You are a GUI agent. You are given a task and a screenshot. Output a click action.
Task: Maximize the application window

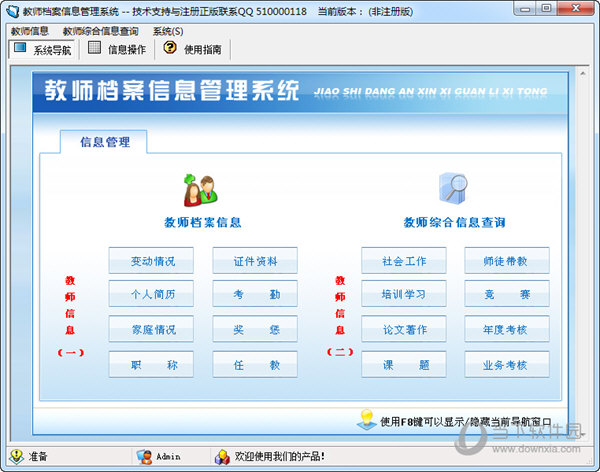pos(546,8)
